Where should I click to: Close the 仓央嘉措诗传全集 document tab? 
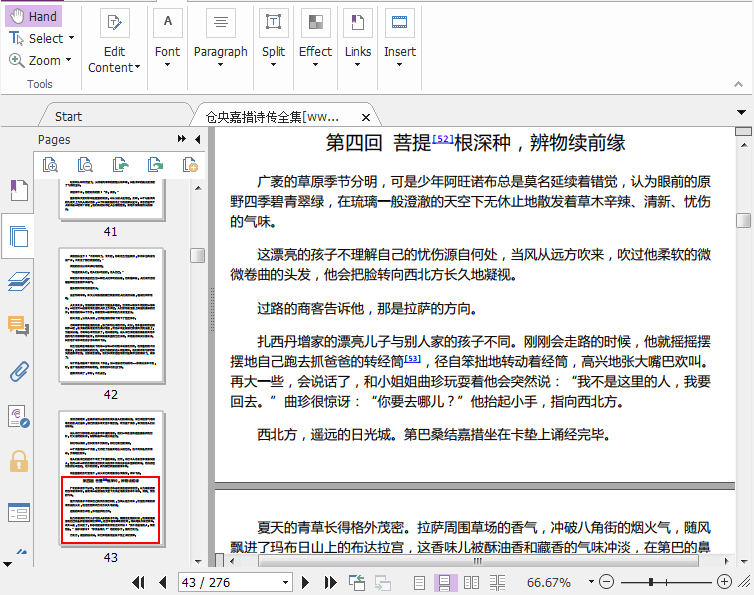(367, 116)
